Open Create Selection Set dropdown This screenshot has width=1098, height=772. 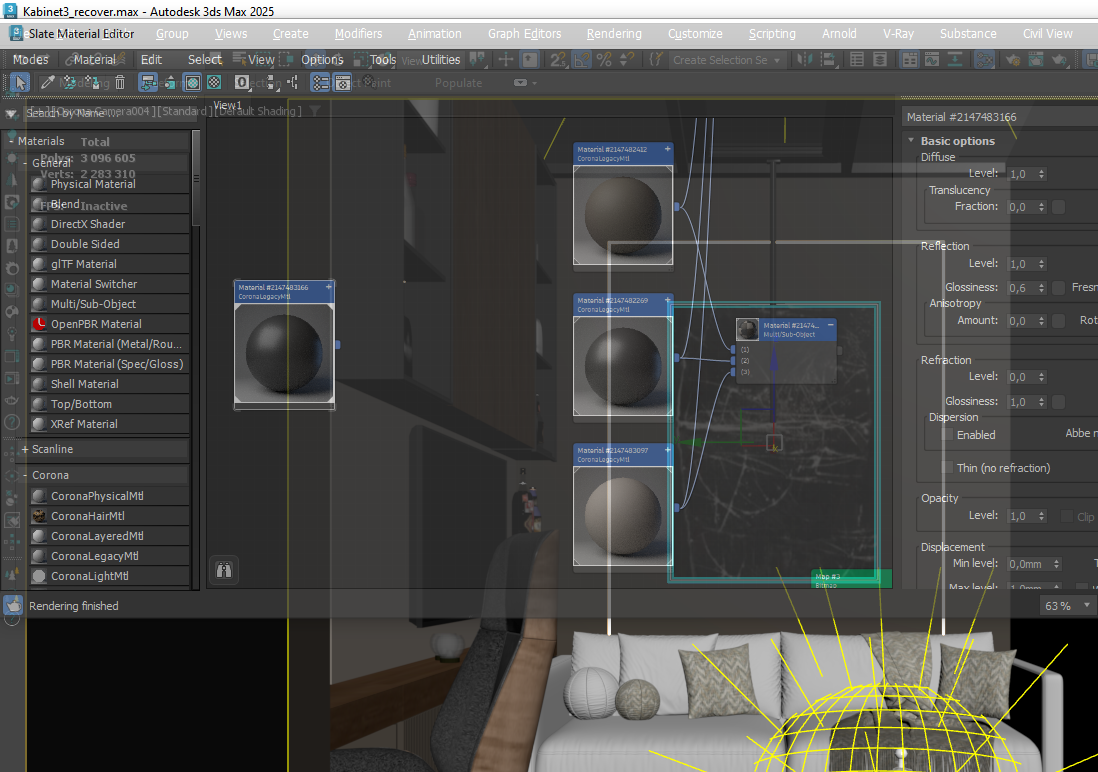point(777,60)
